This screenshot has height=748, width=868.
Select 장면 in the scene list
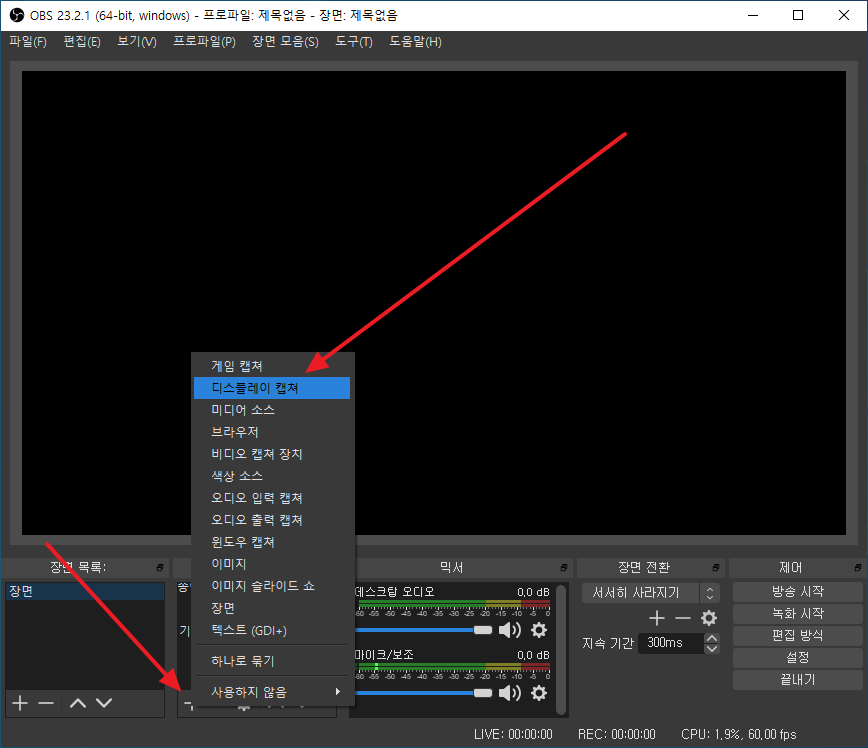(x=85, y=591)
